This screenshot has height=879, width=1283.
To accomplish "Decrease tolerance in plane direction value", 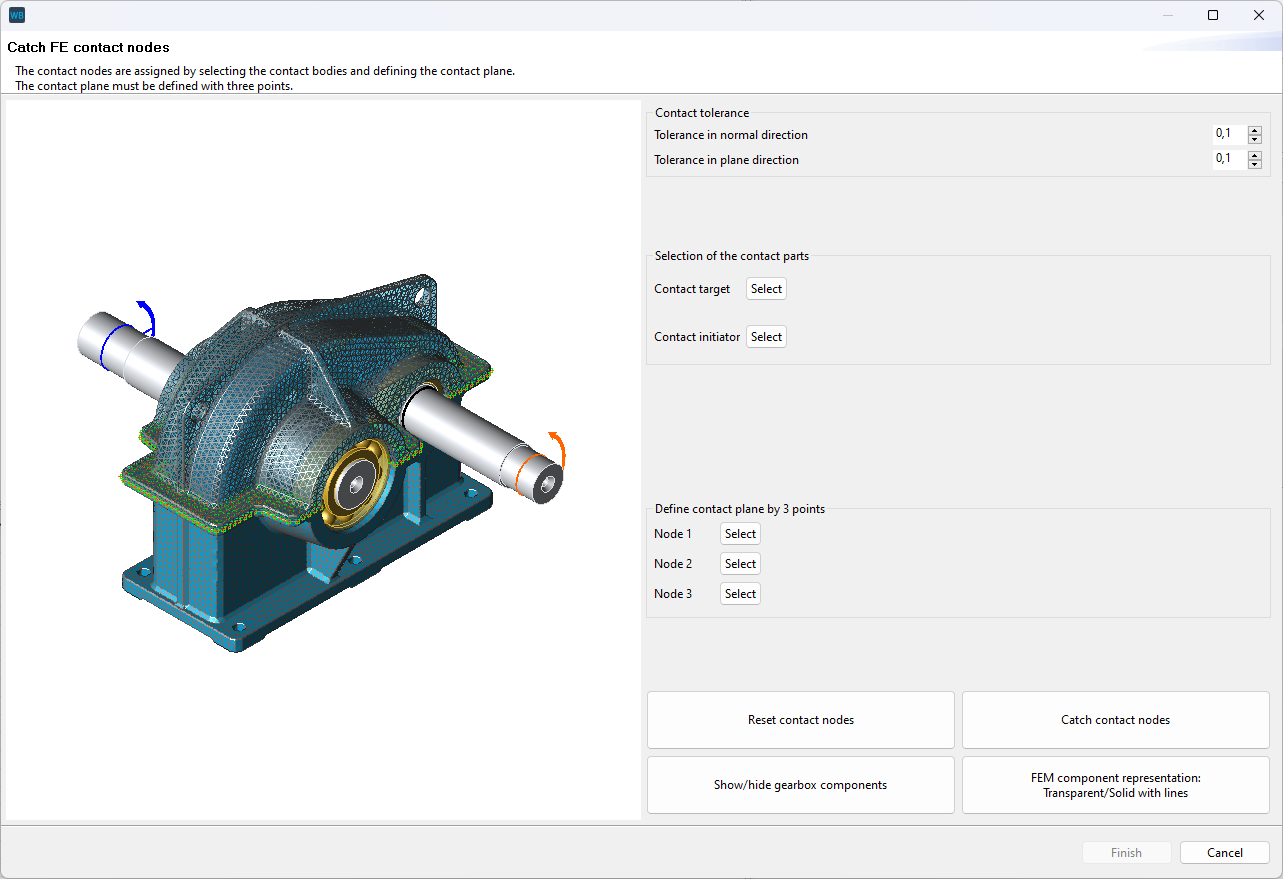I will [x=1254, y=165].
